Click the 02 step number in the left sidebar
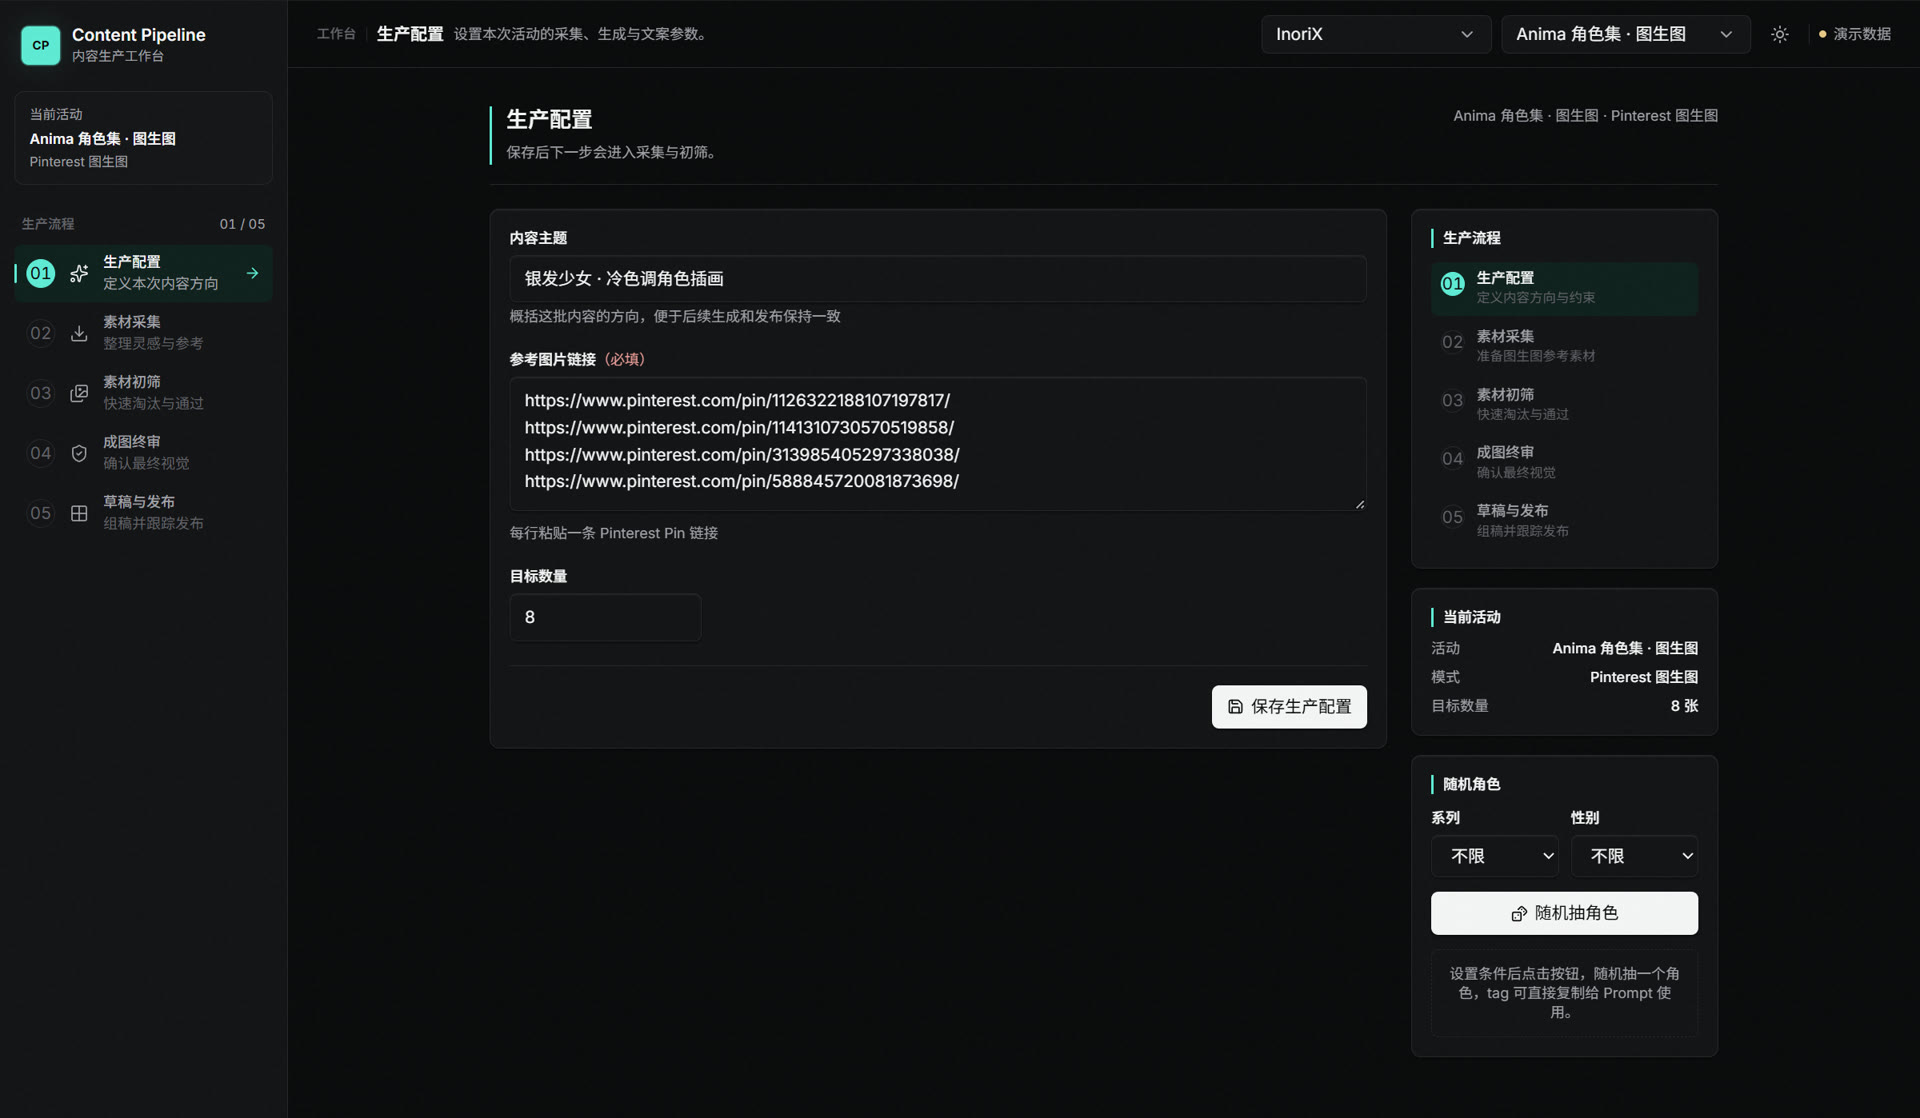 40,333
